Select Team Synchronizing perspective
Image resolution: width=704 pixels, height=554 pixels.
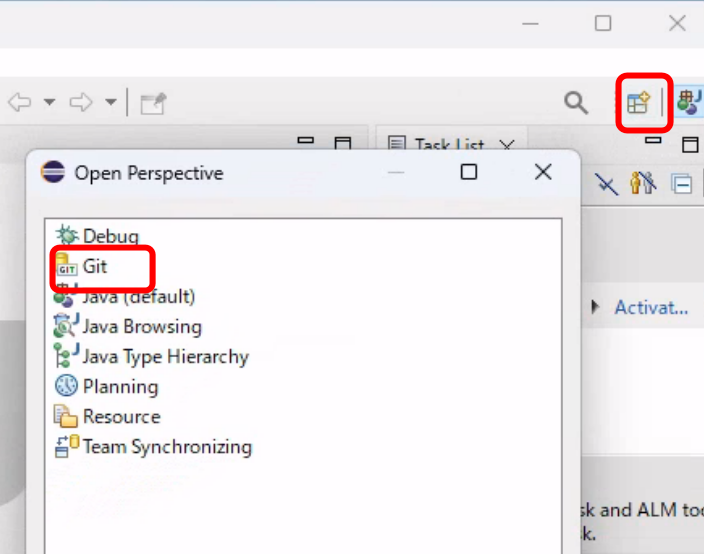166,446
